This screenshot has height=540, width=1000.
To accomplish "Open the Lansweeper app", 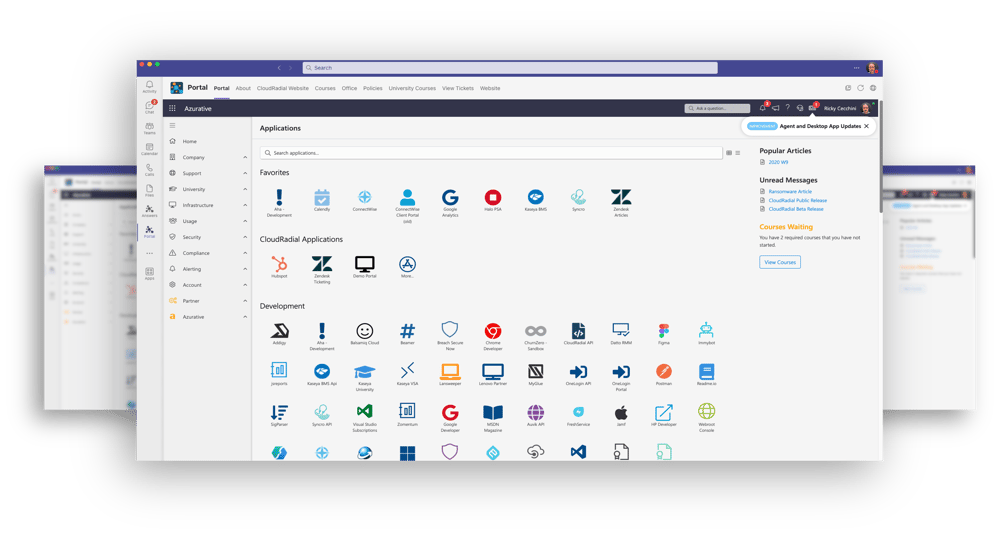I will [x=450, y=374].
